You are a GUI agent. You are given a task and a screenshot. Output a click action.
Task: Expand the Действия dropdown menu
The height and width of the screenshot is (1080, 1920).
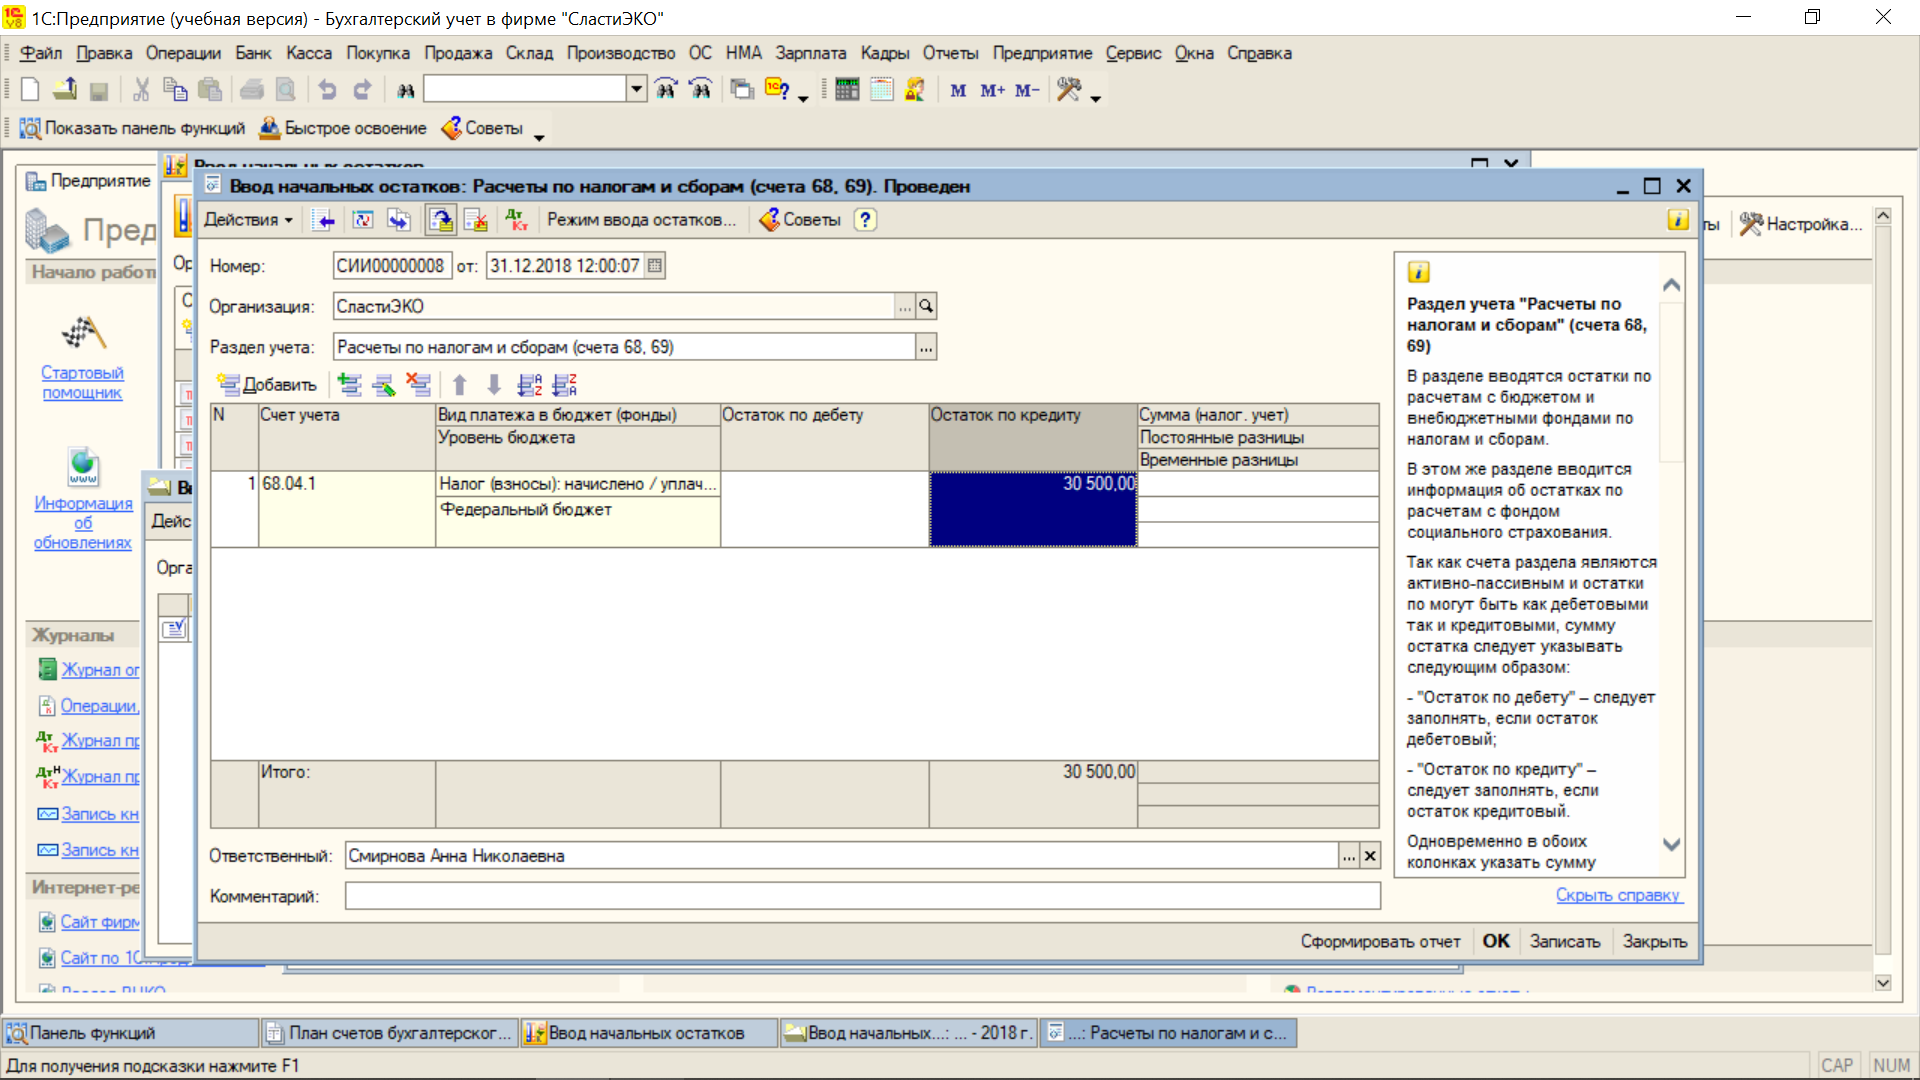[x=248, y=220]
